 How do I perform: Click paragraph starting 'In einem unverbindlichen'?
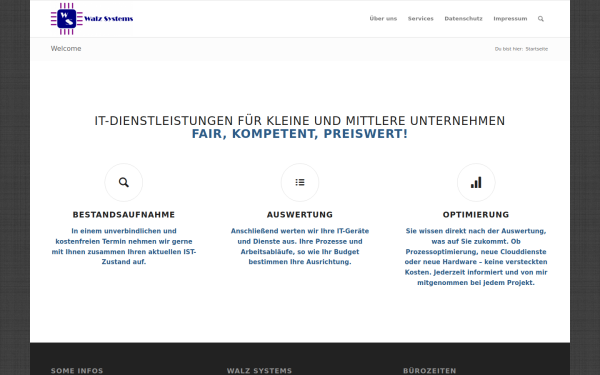[124, 246]
